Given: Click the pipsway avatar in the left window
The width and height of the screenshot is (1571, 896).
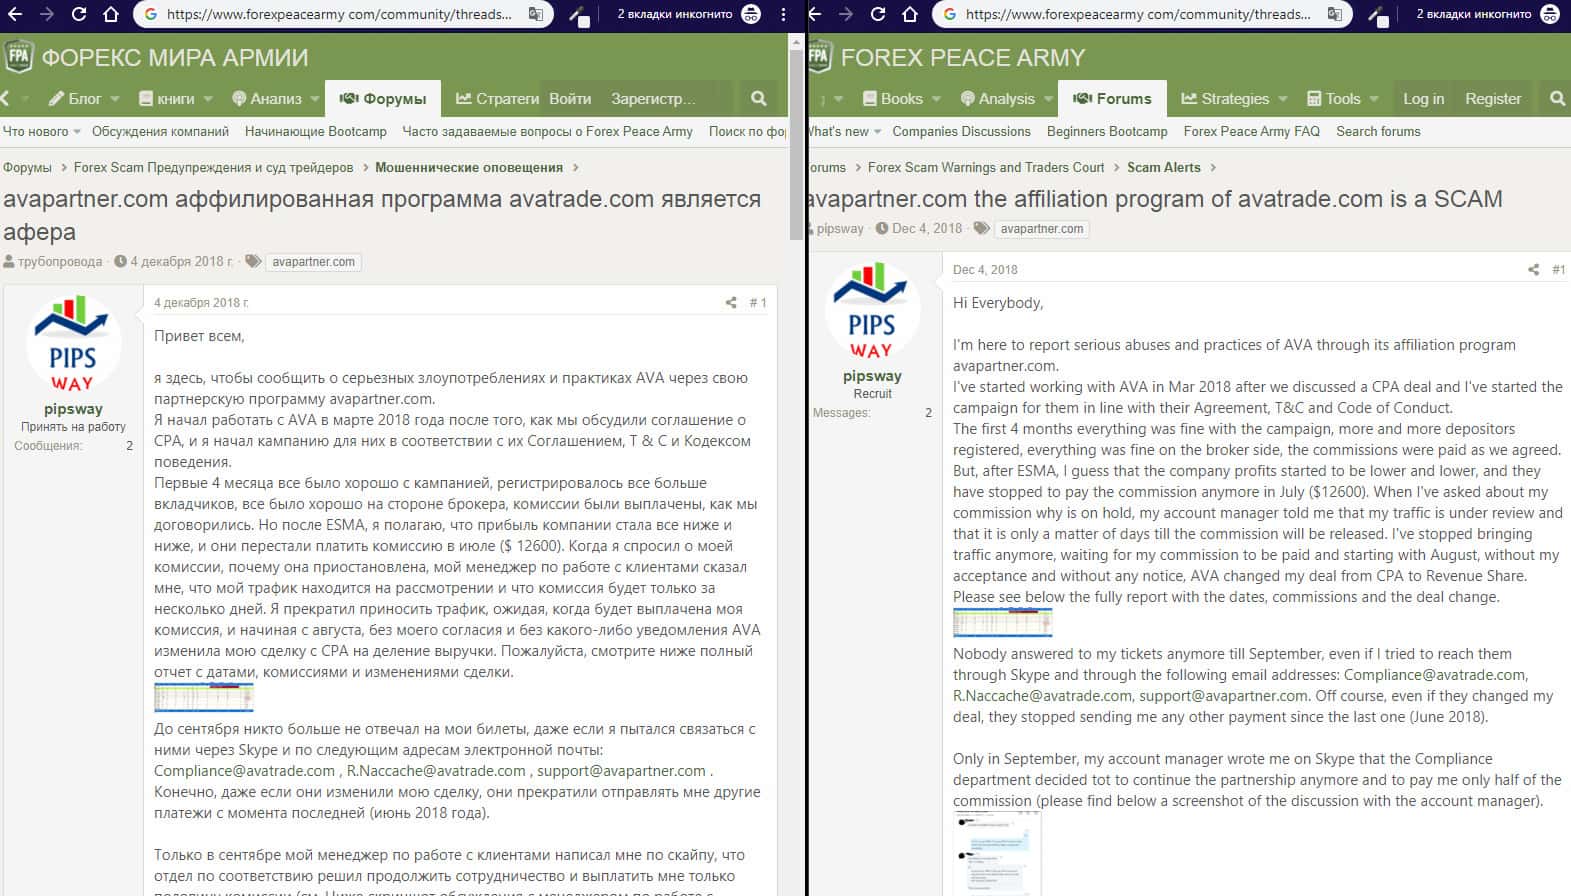Looking at the screenshot, I should [73, 343].
